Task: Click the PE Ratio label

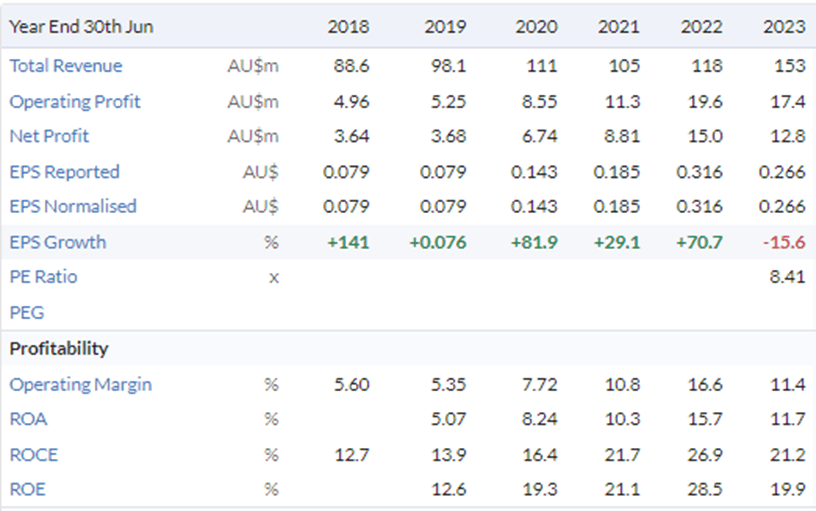Action: (43, 277)
